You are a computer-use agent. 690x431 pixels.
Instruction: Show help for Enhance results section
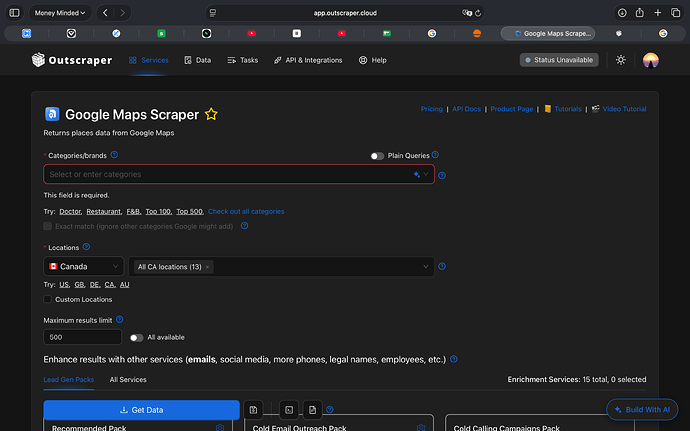tap(454, 359)
